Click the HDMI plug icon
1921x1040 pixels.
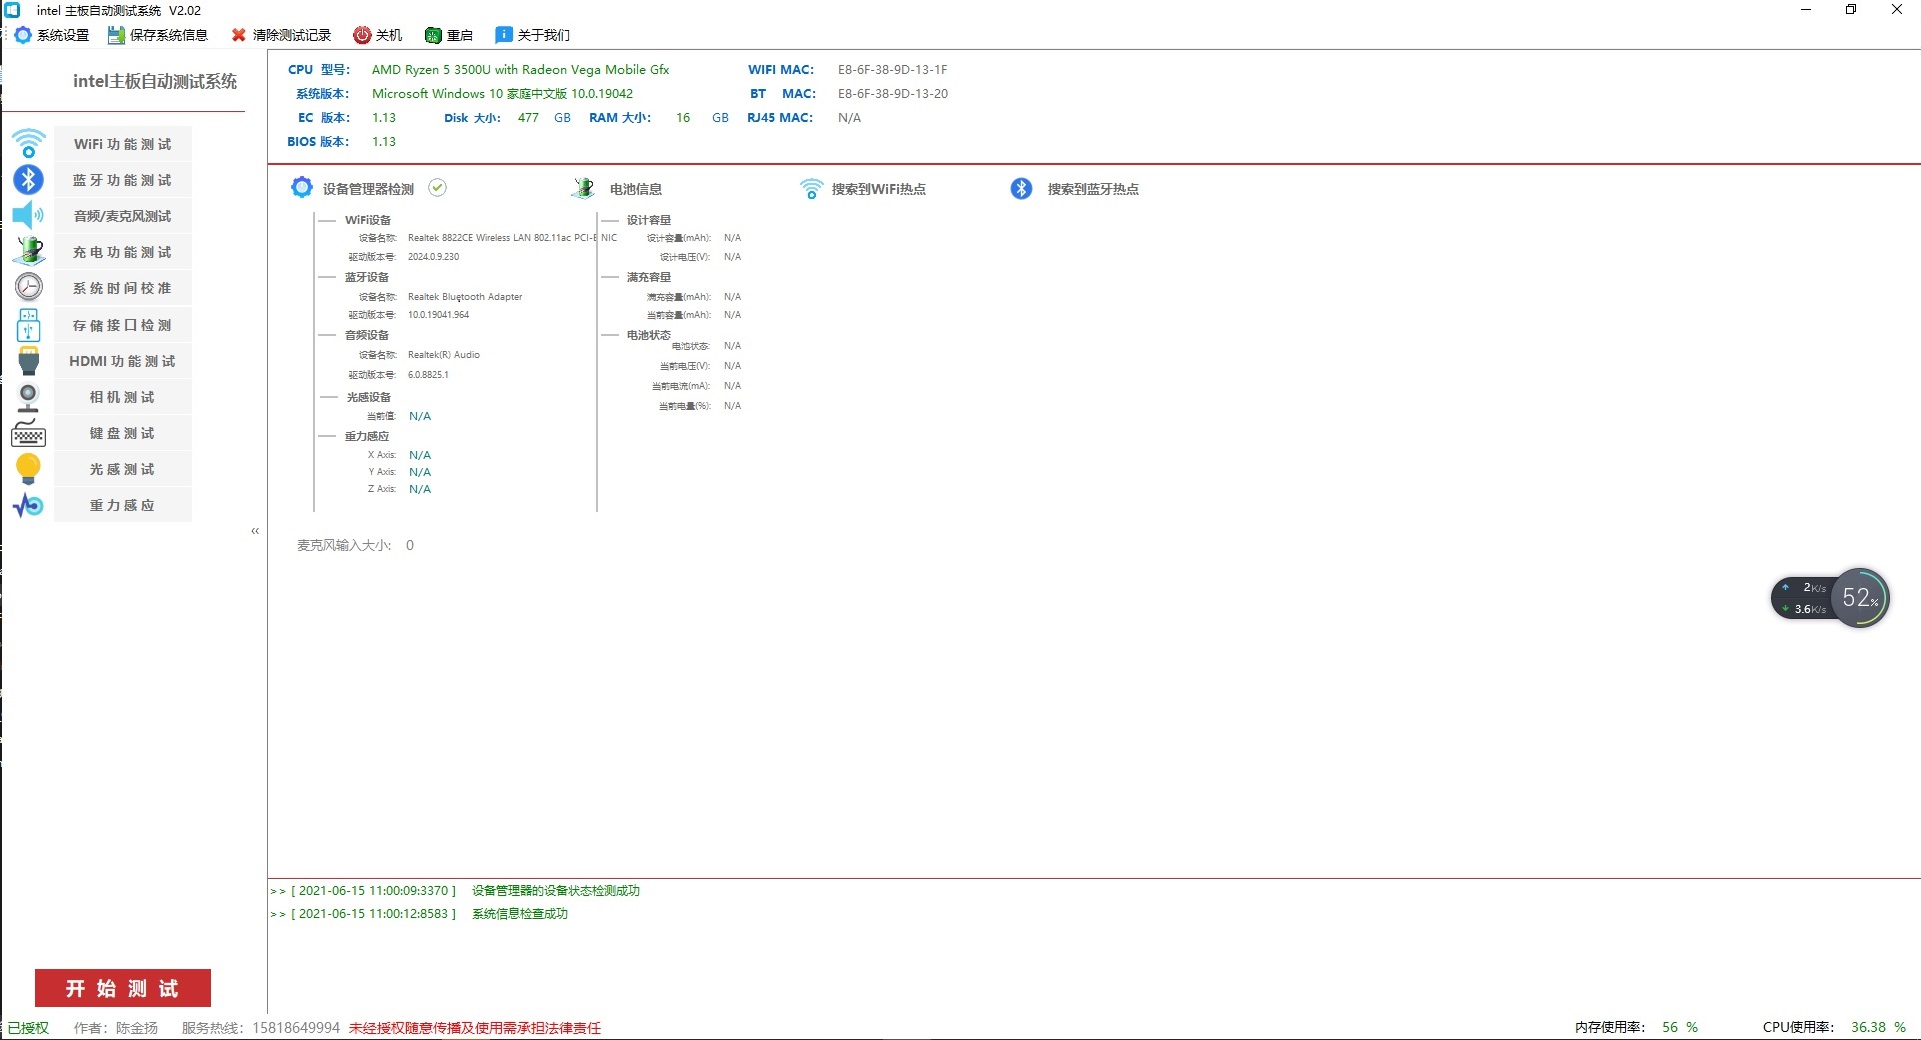[x=28, y=361]
